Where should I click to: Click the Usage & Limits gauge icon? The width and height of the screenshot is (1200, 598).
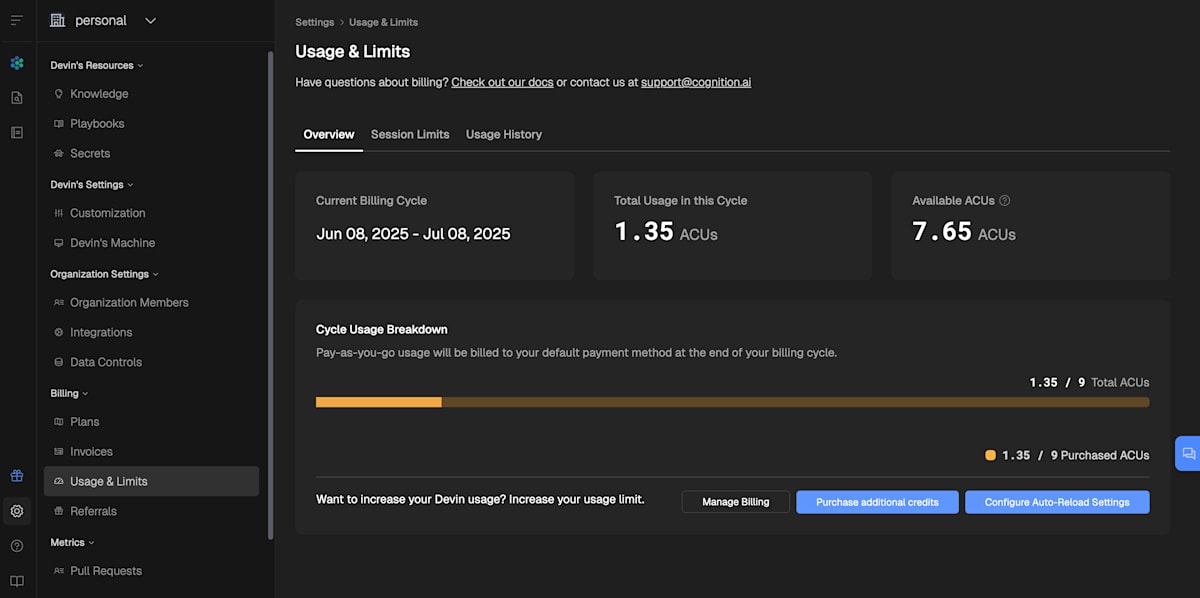point(59,482)
